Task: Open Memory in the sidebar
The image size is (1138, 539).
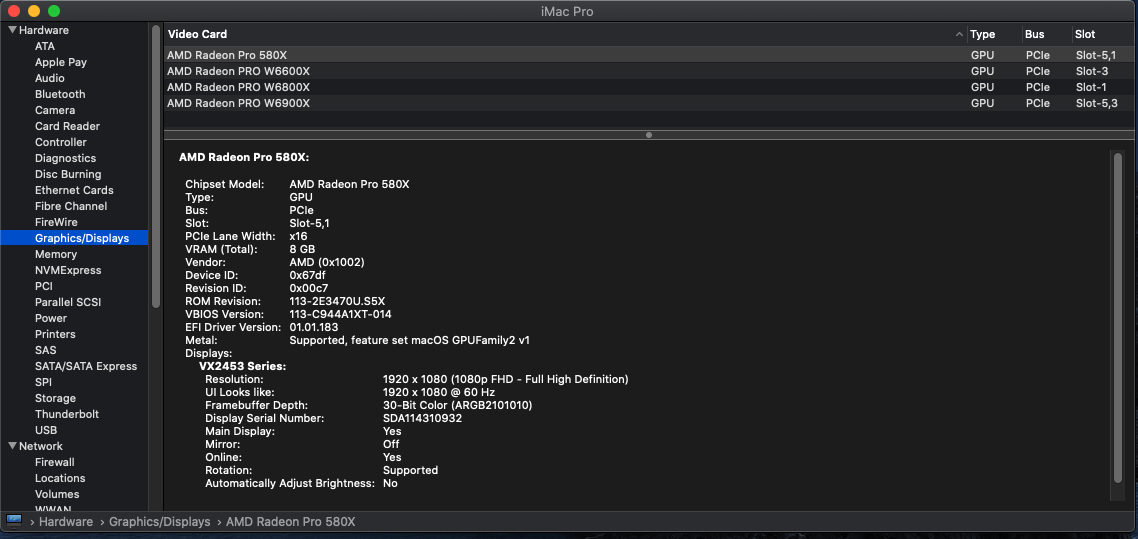Action: point(56,254)
